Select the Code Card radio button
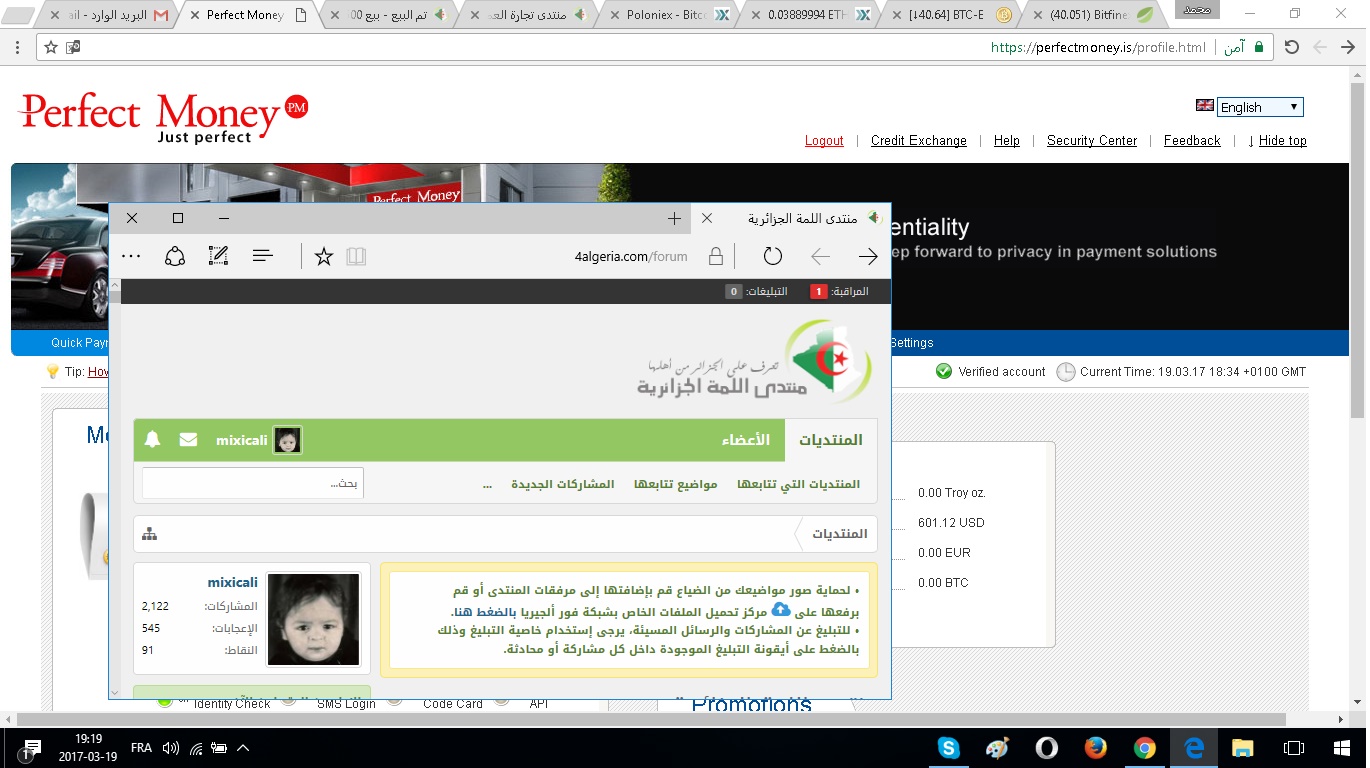This screenshot has width=1370, height=768. [396, 701]
